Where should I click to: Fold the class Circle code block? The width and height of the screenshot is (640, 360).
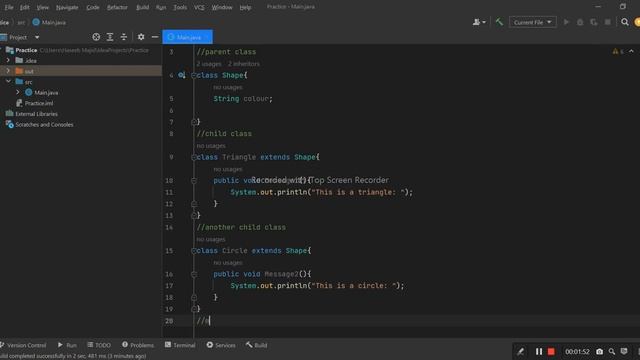[194, 251]
